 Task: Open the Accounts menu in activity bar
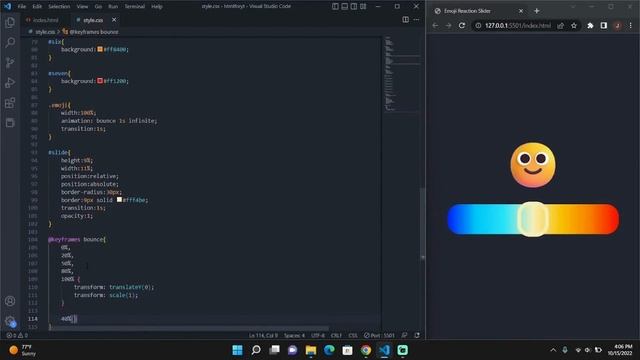click(10, 301)
